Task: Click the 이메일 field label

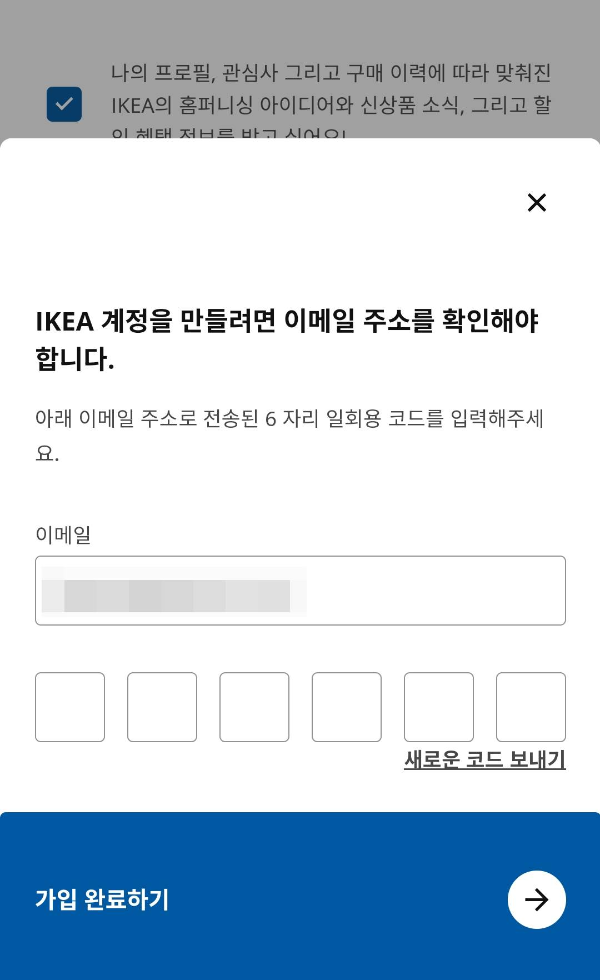Action: [x=62, y=535]
